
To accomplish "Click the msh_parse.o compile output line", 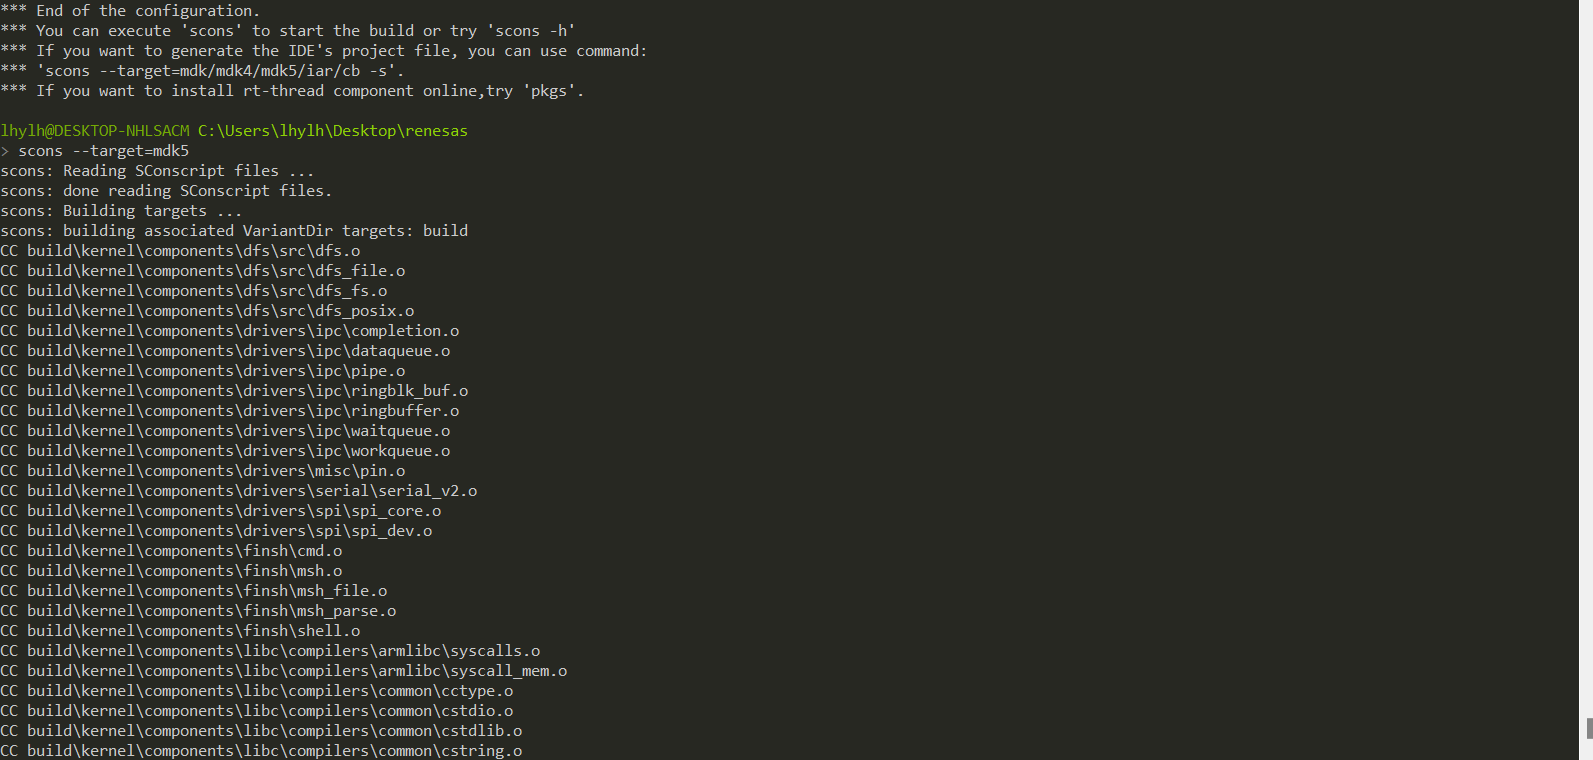I will tap(198, 611).
